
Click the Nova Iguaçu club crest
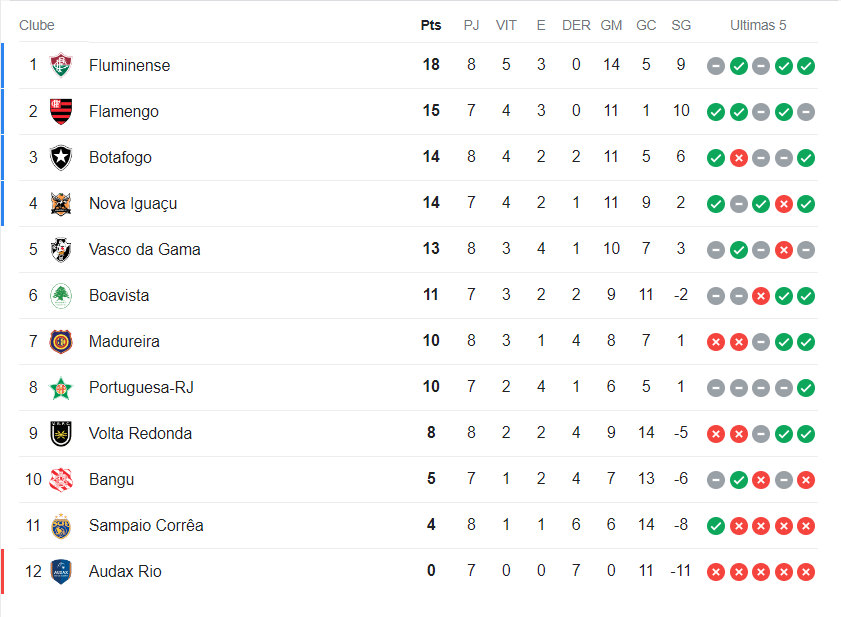click(62, 203)
